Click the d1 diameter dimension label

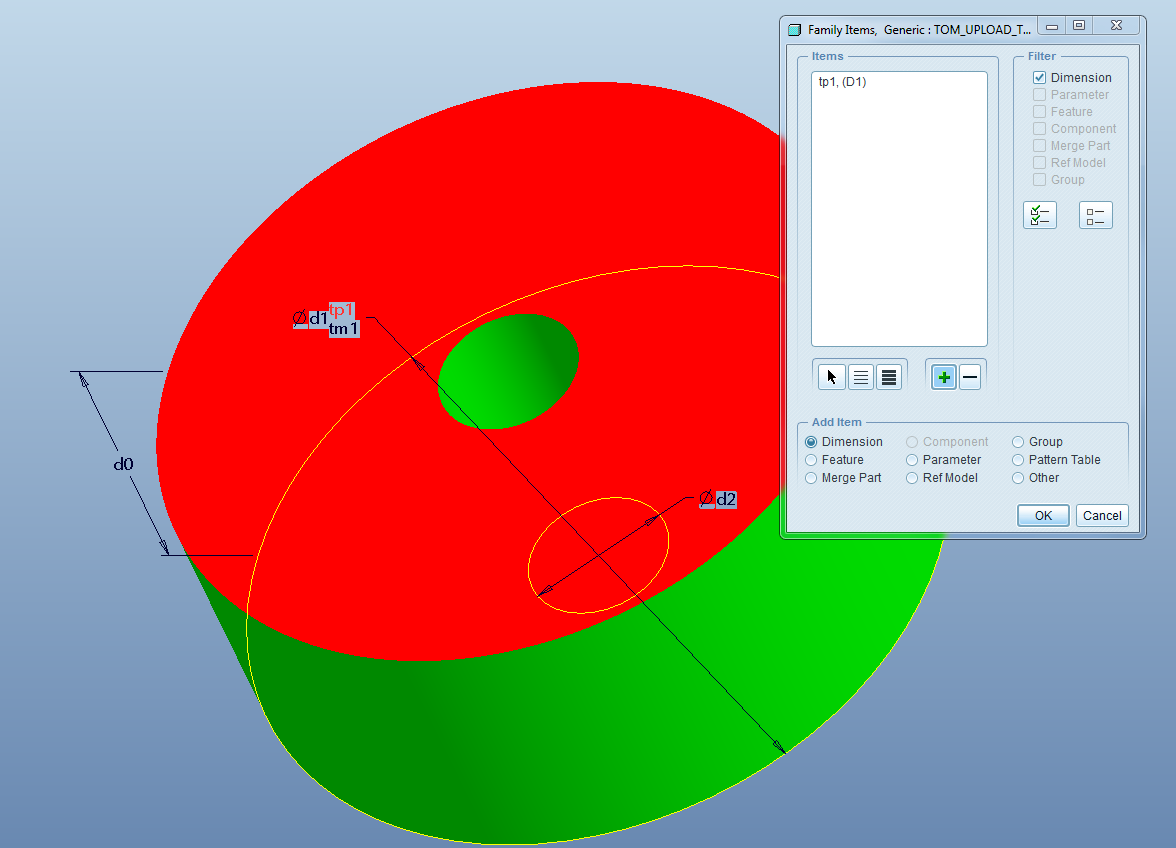(x=310, y=319)
